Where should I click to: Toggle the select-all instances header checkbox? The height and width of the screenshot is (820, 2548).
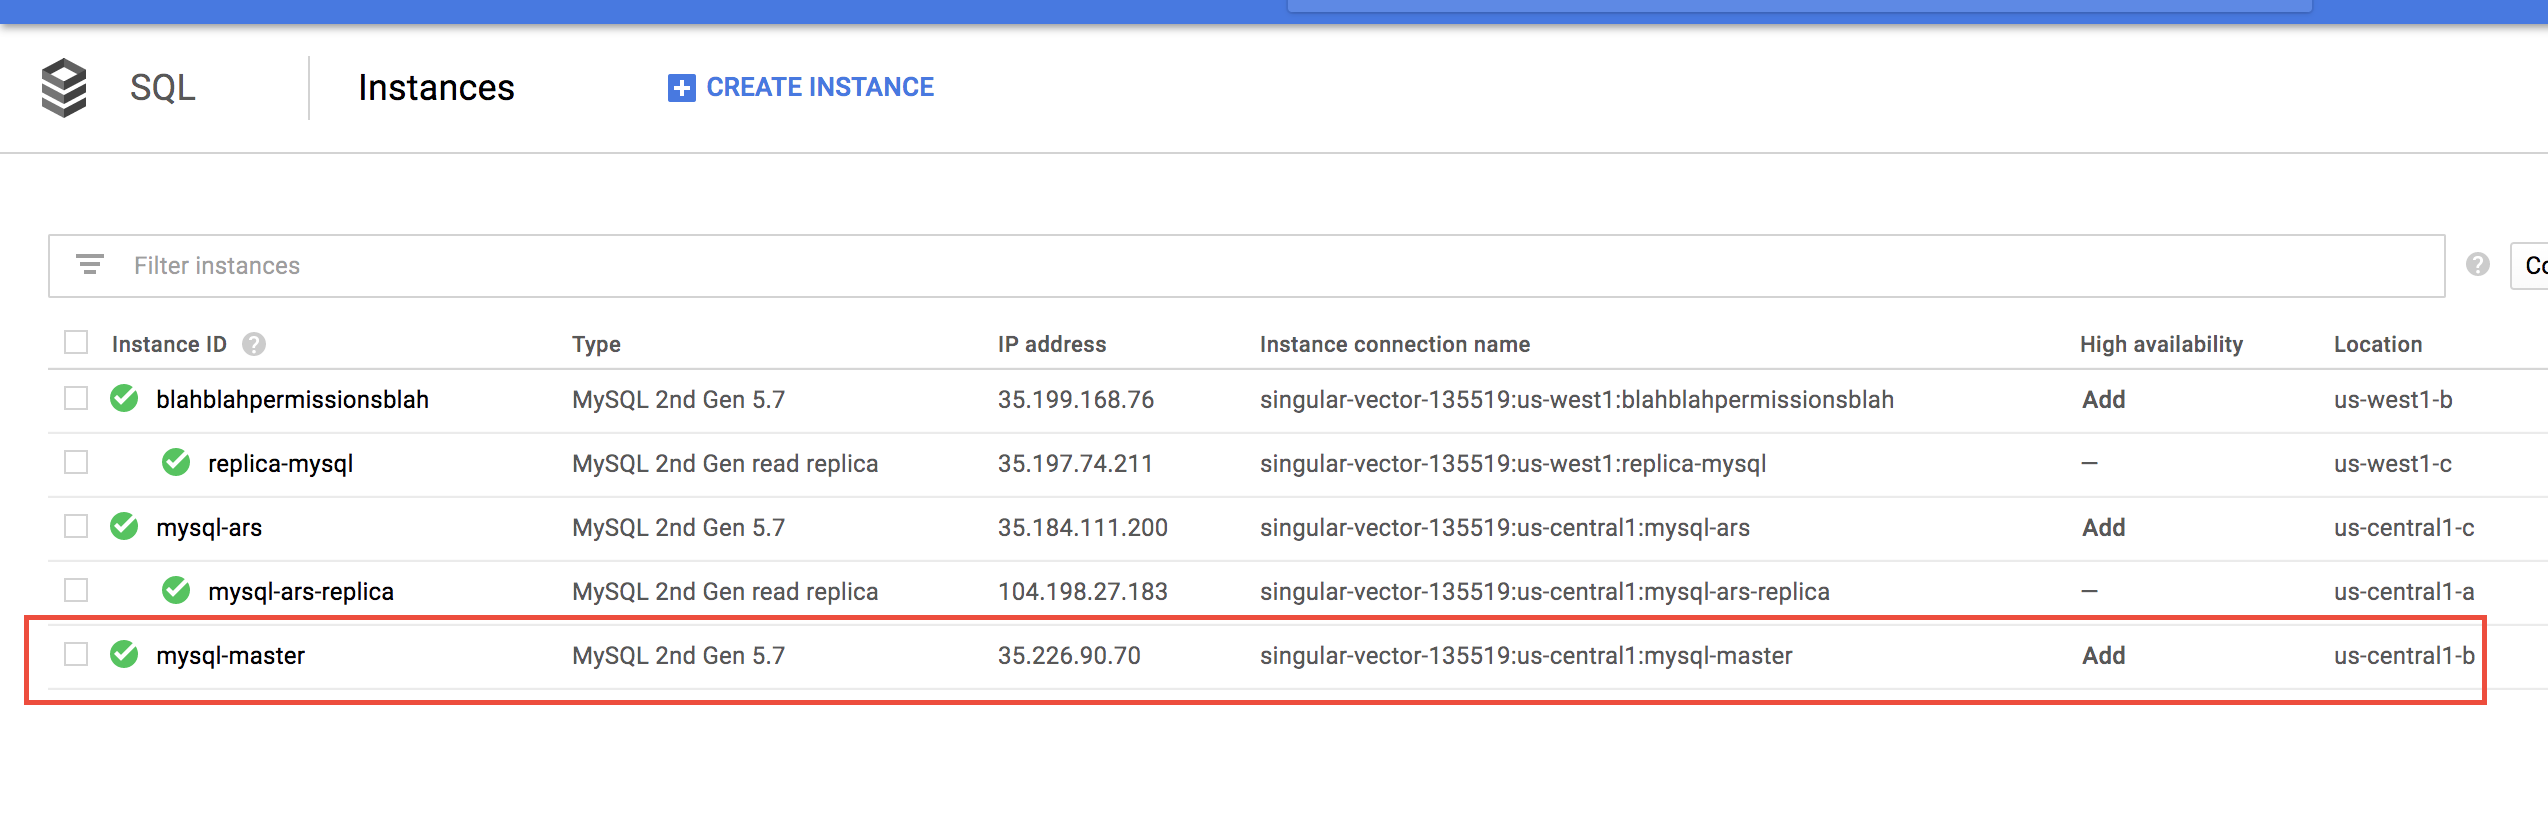click(x=76, y=343)
